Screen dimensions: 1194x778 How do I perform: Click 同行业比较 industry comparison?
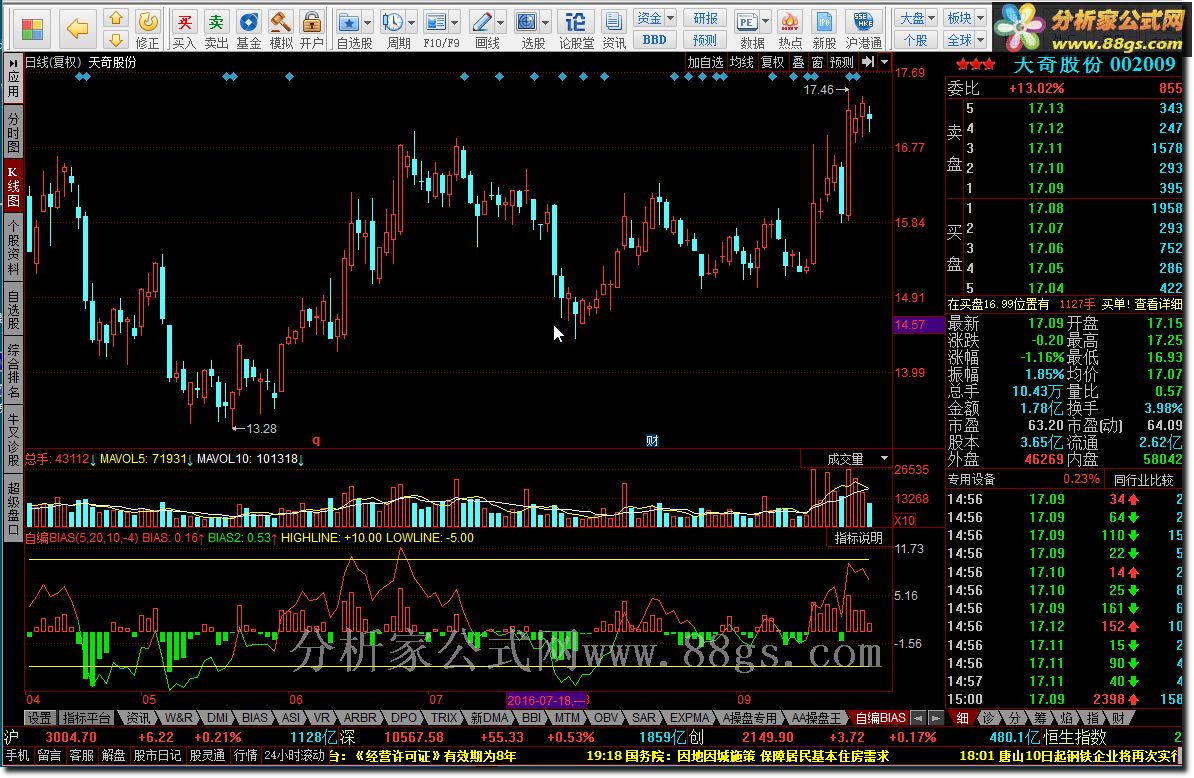[x=1143, y=480]
